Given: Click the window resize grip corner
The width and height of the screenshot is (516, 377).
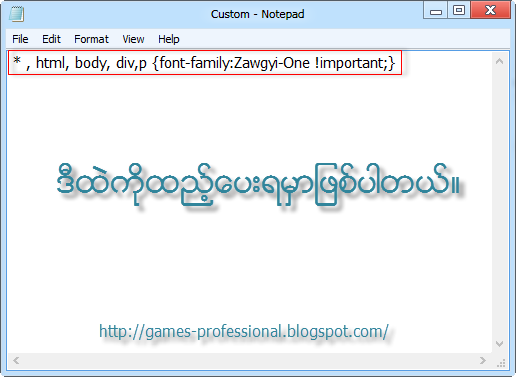Looking at the screenshot, I should tap(501, 363).
